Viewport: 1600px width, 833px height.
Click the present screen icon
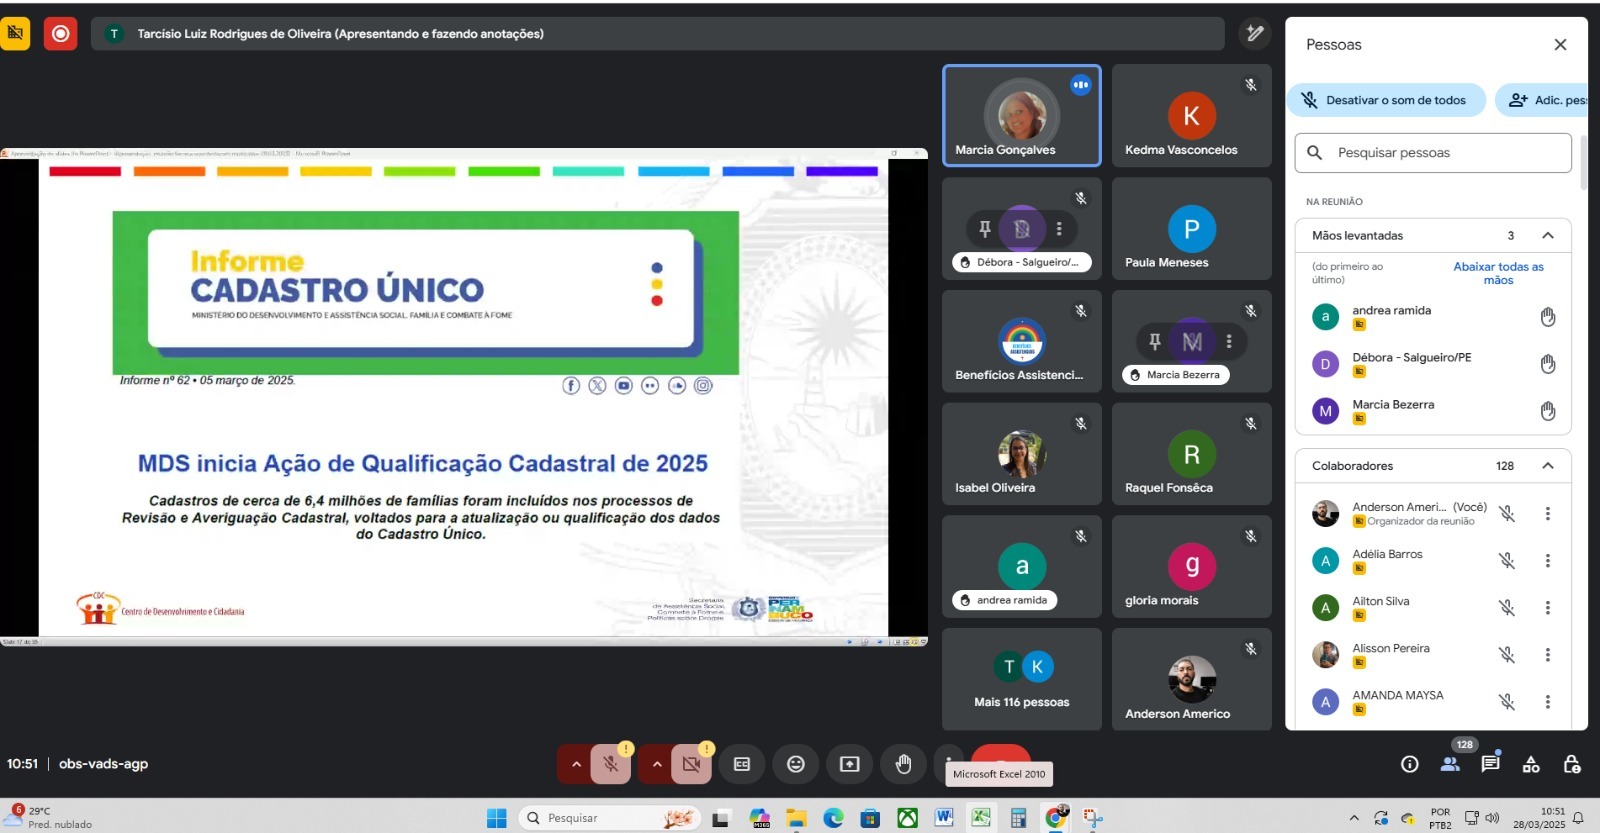[849, 764]
